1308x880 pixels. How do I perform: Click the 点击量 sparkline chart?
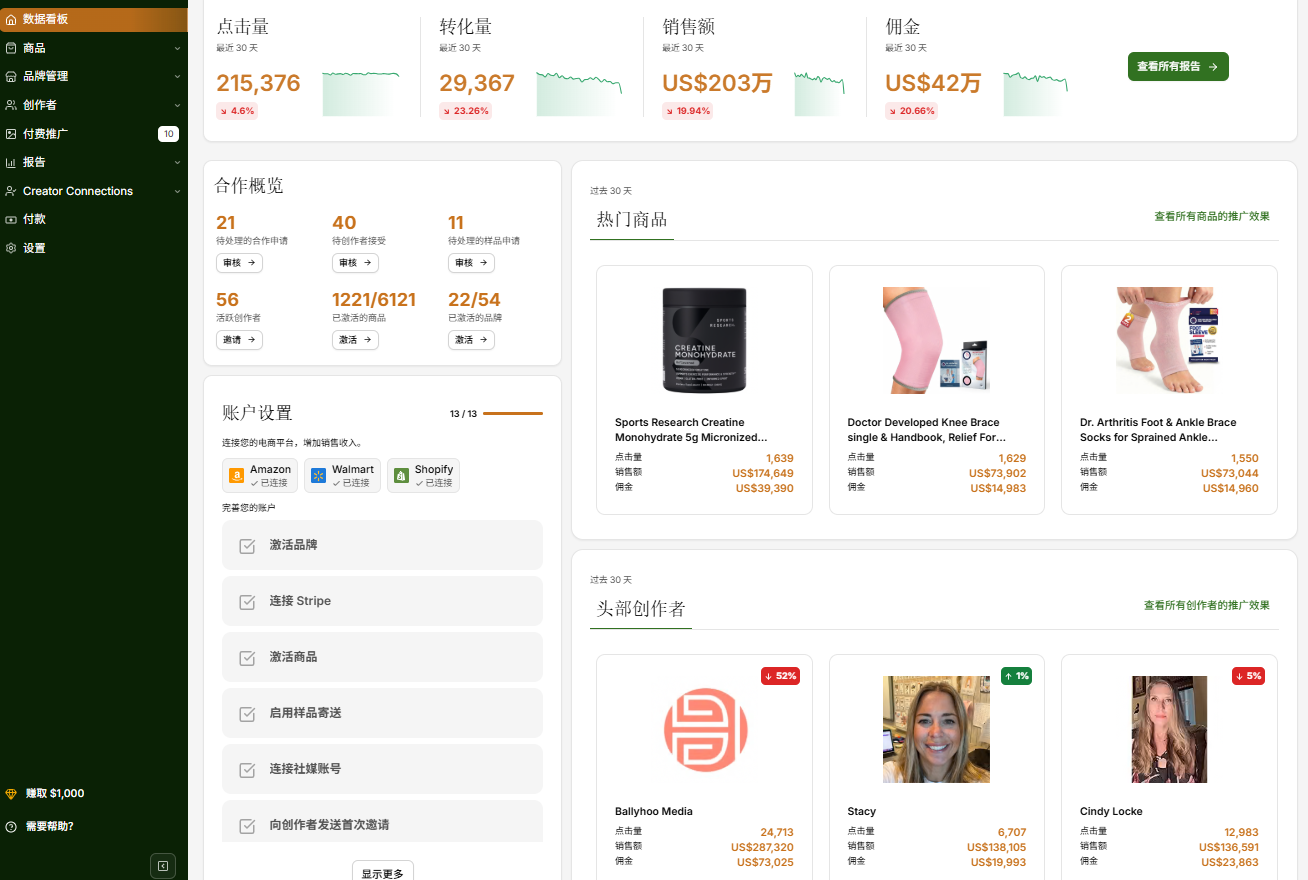tap(361, 94)
